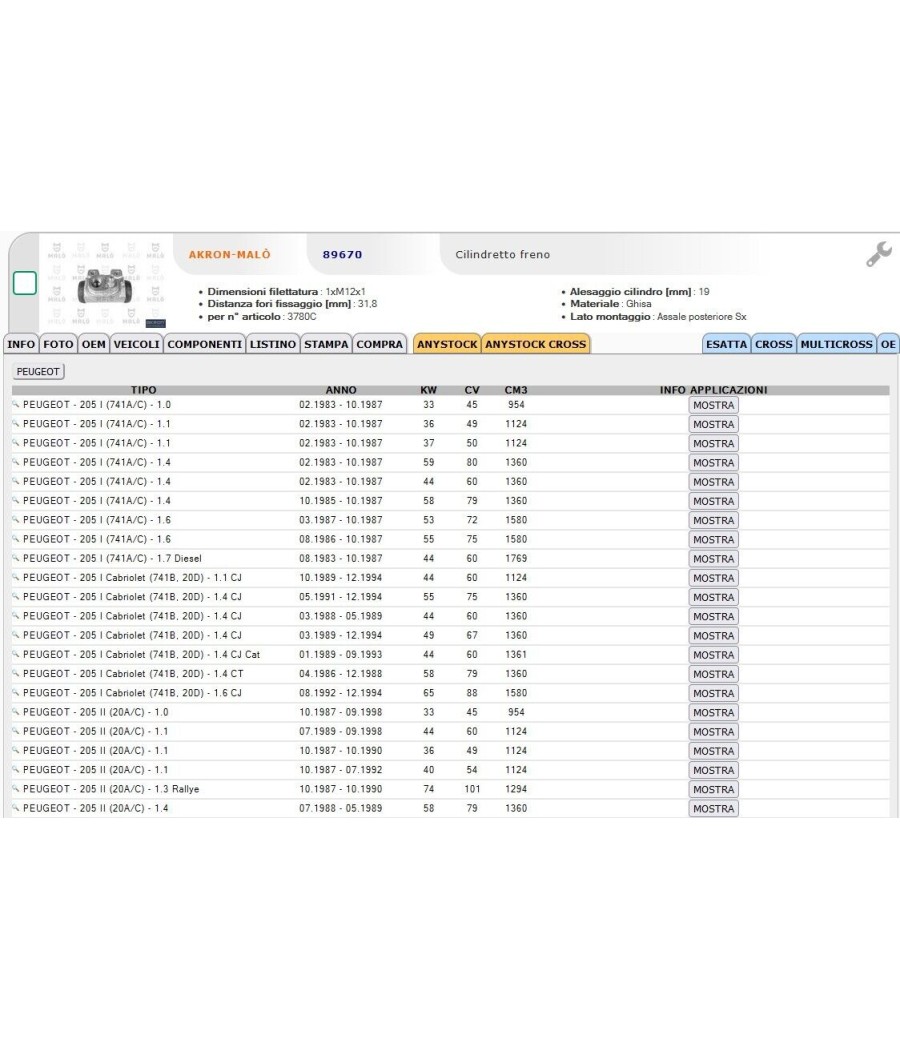Open the CROSS tab
The height and width of the screenshot is (1050, 900).
[773, 344]
